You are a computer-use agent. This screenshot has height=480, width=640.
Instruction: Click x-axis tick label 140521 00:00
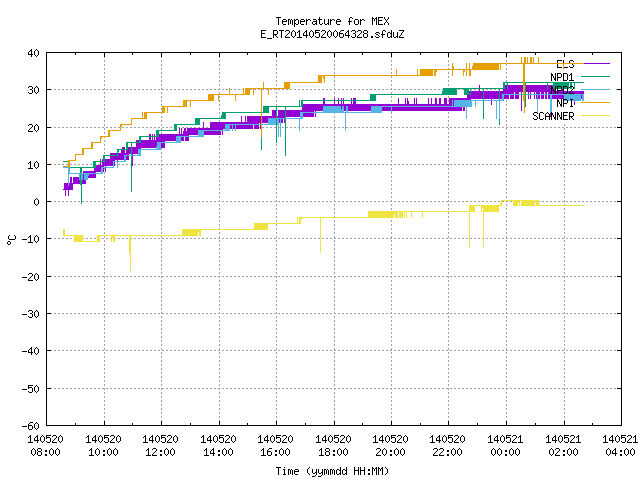pyautogui.click(x=506, y=446)
